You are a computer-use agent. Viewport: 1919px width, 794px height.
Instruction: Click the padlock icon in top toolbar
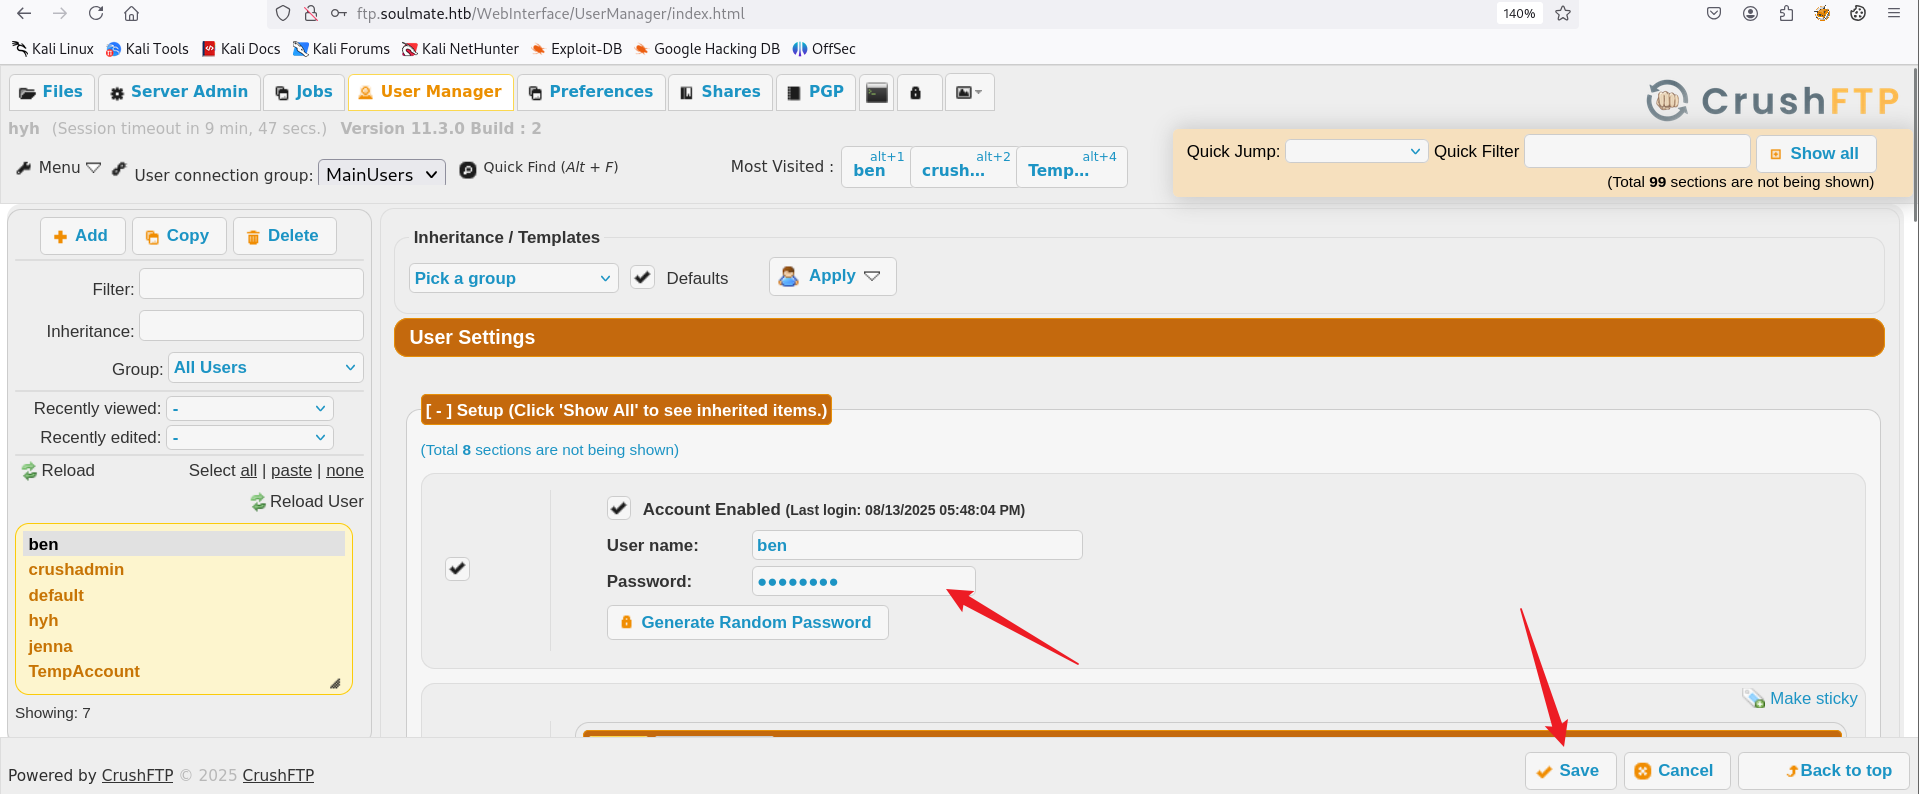point(916,92)
